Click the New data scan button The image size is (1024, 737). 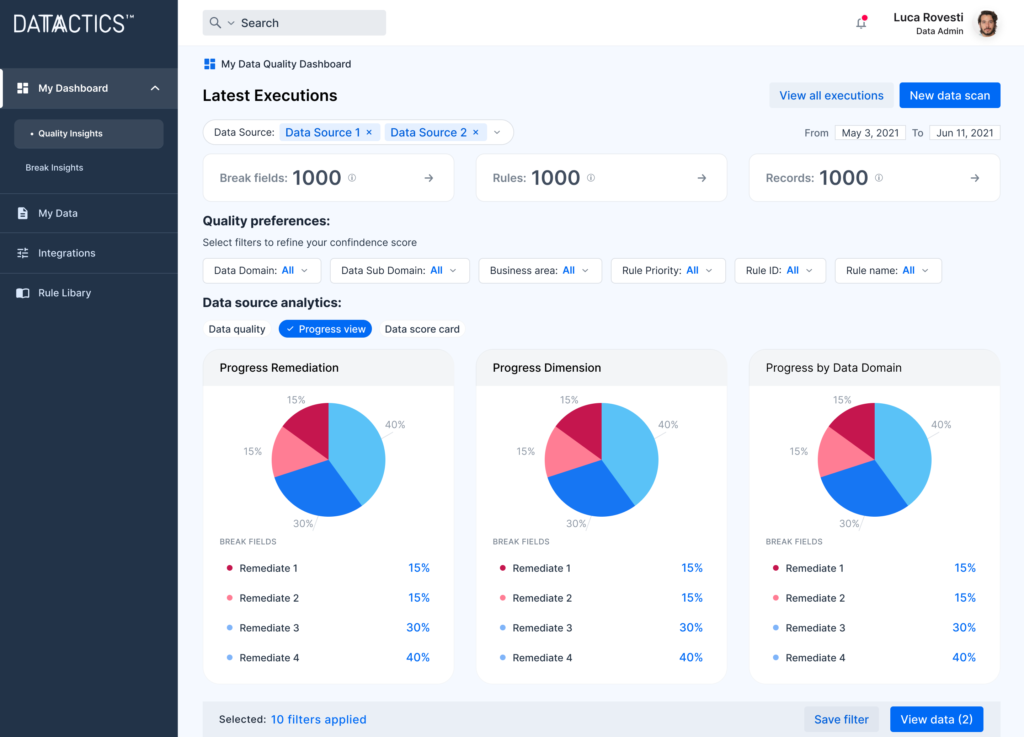[x=949, y=95]
